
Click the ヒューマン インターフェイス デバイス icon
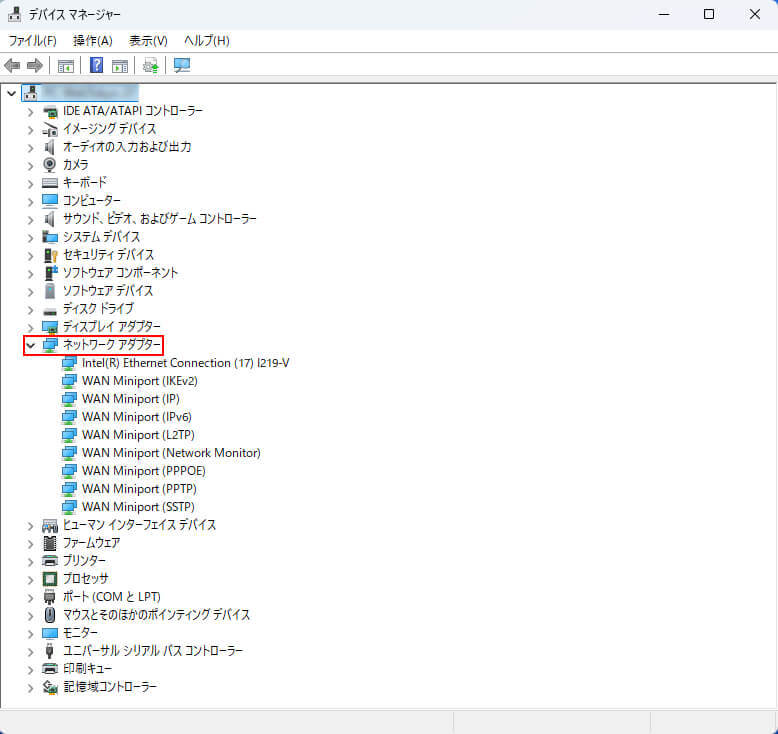(50, 525)
